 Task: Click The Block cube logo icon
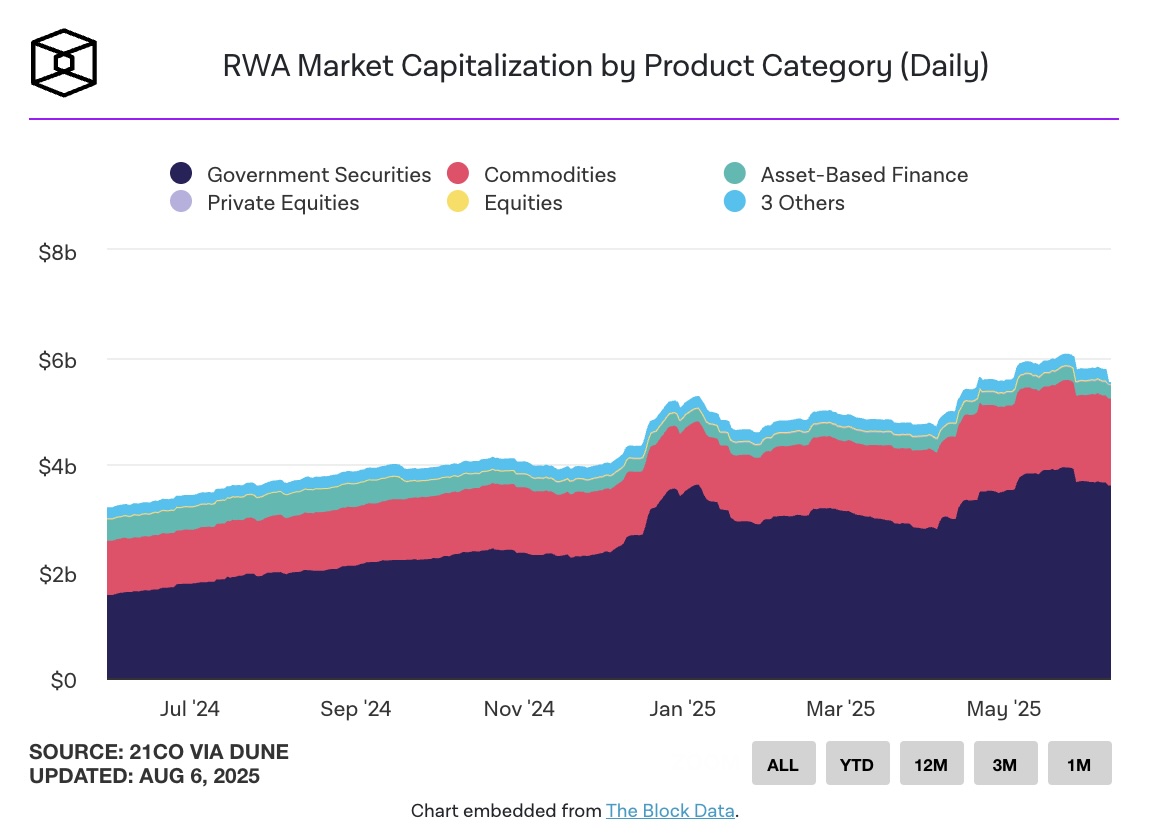click(64, 63)
